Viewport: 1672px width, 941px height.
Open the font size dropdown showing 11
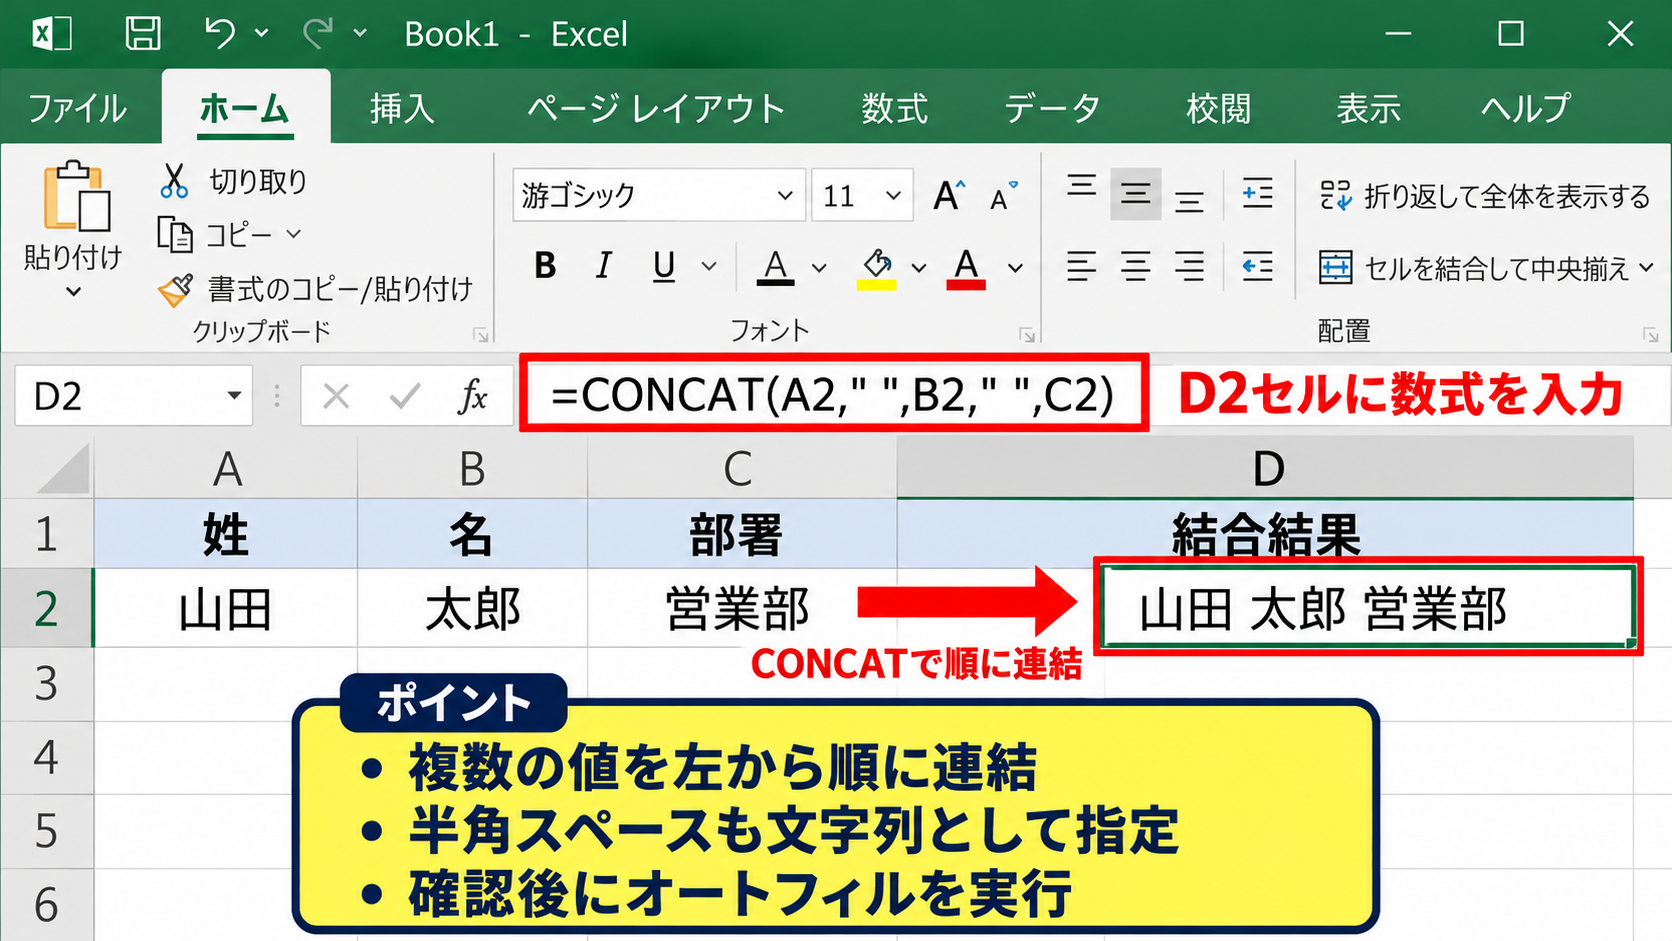893,196
